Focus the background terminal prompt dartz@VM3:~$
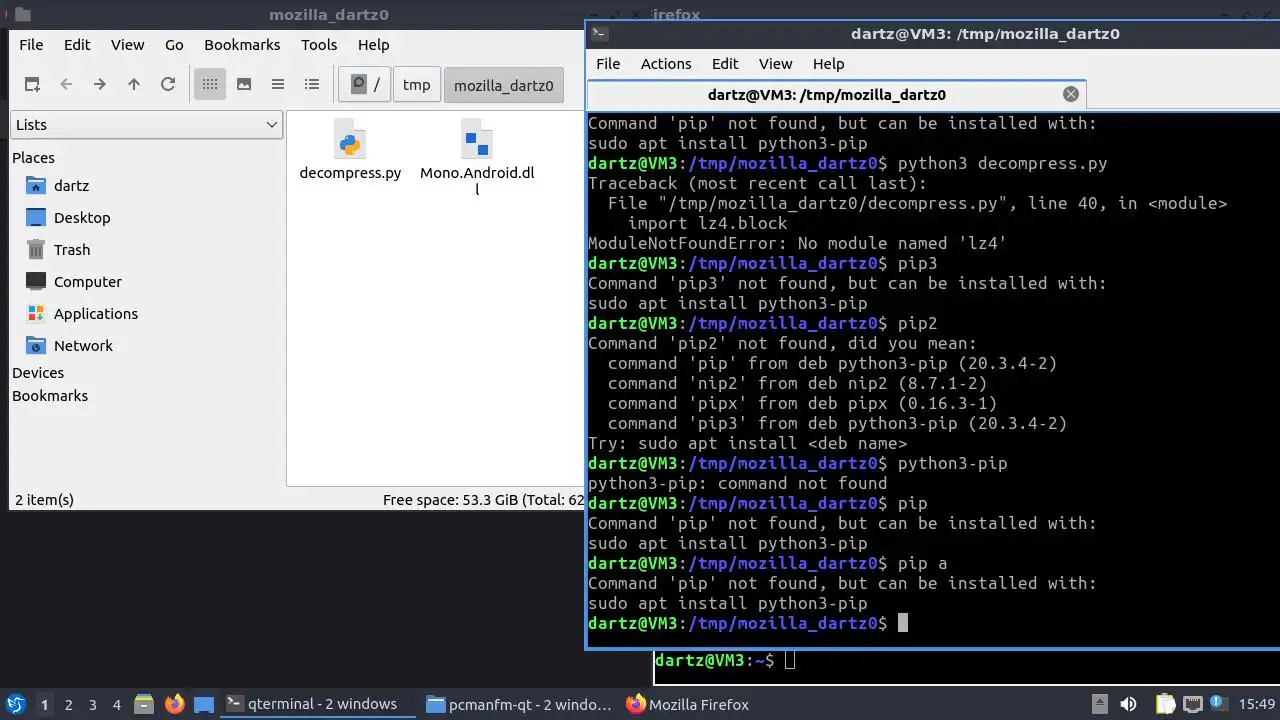 (x=724, y=661)
